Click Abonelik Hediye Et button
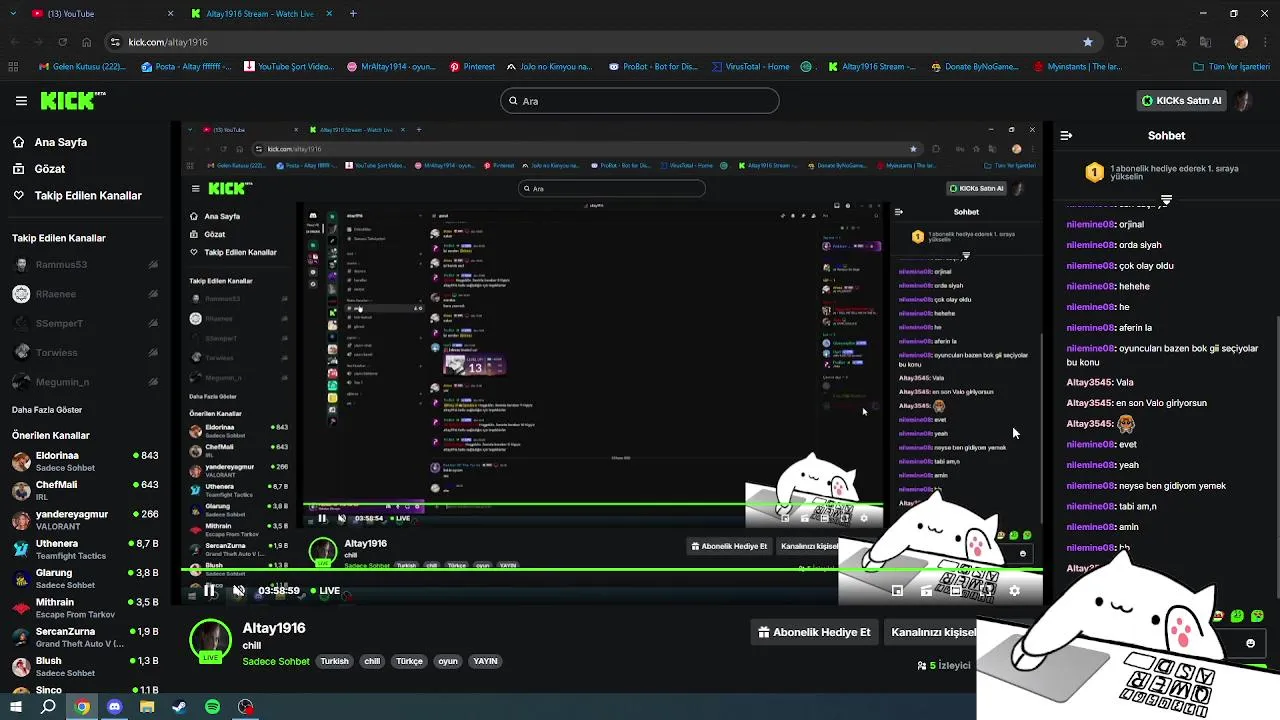The height and width of the screenshot is (720, 1280). point(814,632)
